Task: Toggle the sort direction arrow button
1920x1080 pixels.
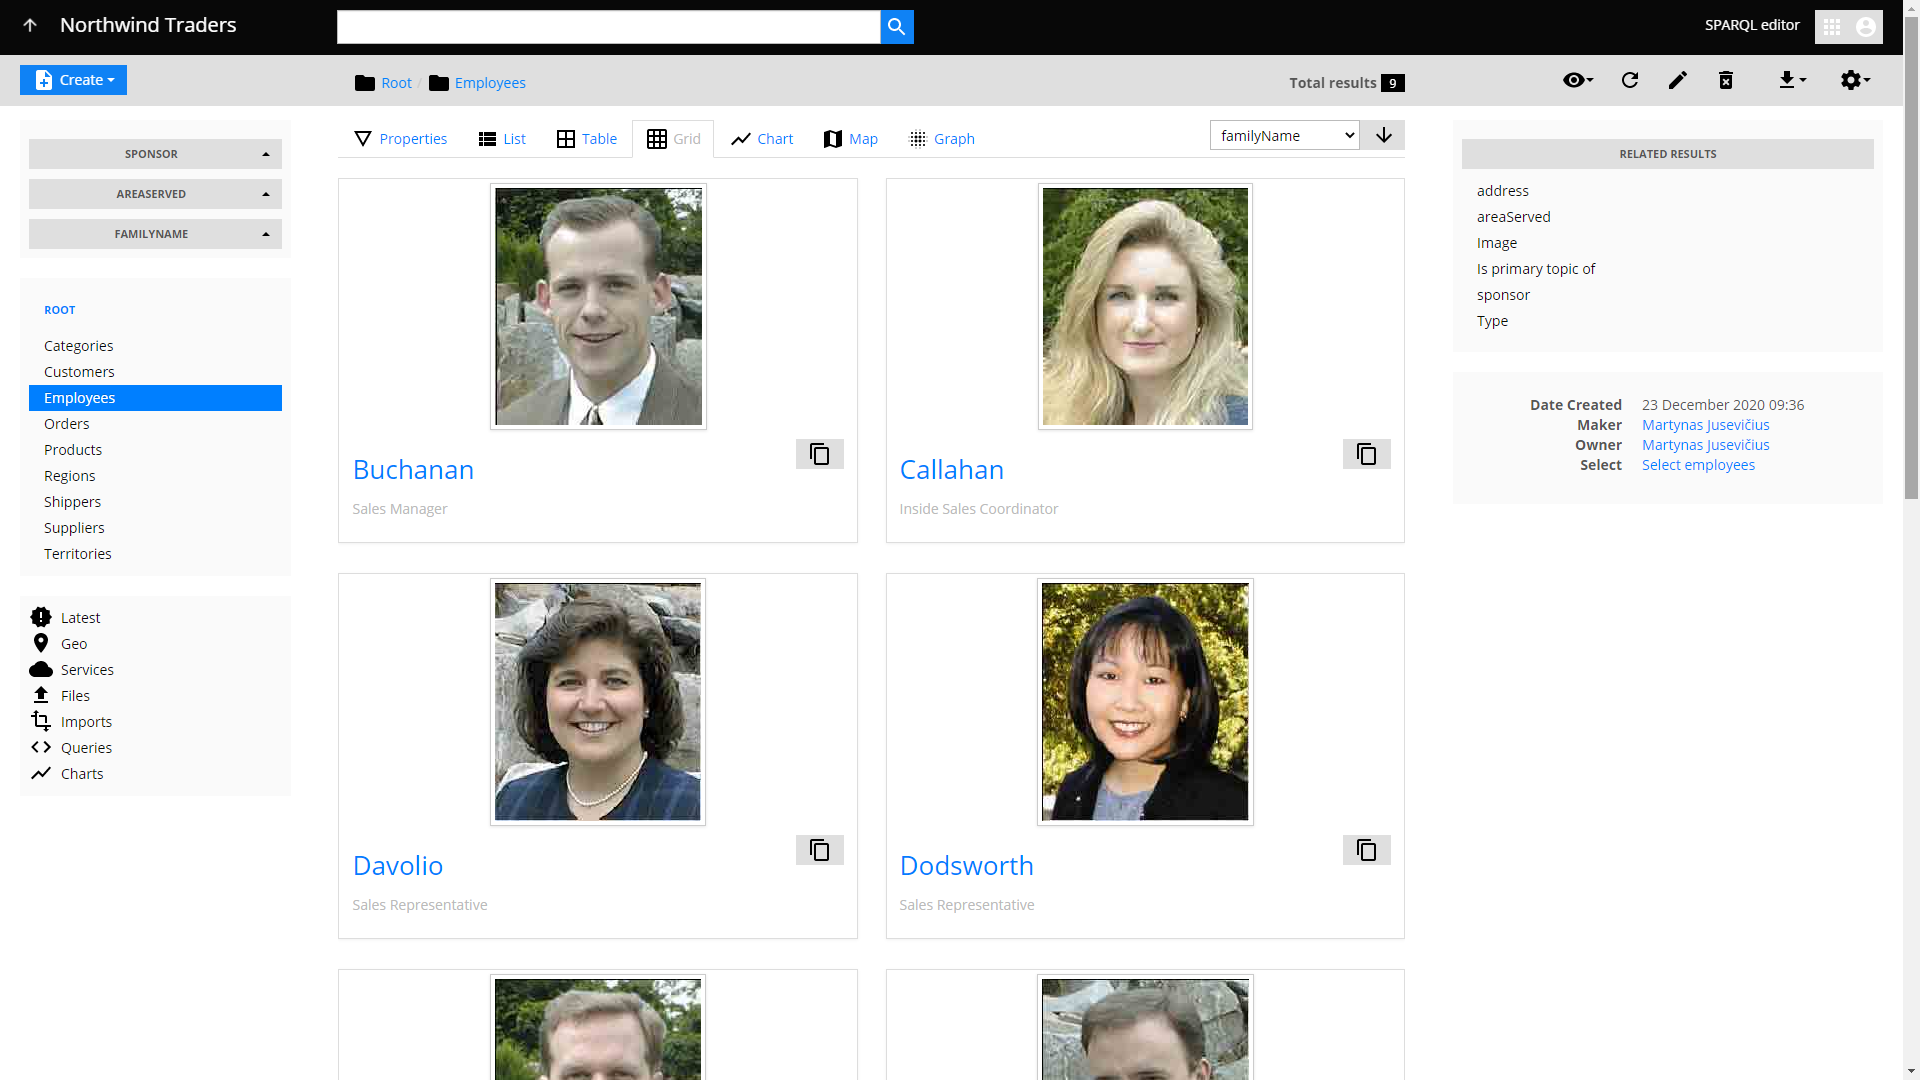Action: 1383,135
